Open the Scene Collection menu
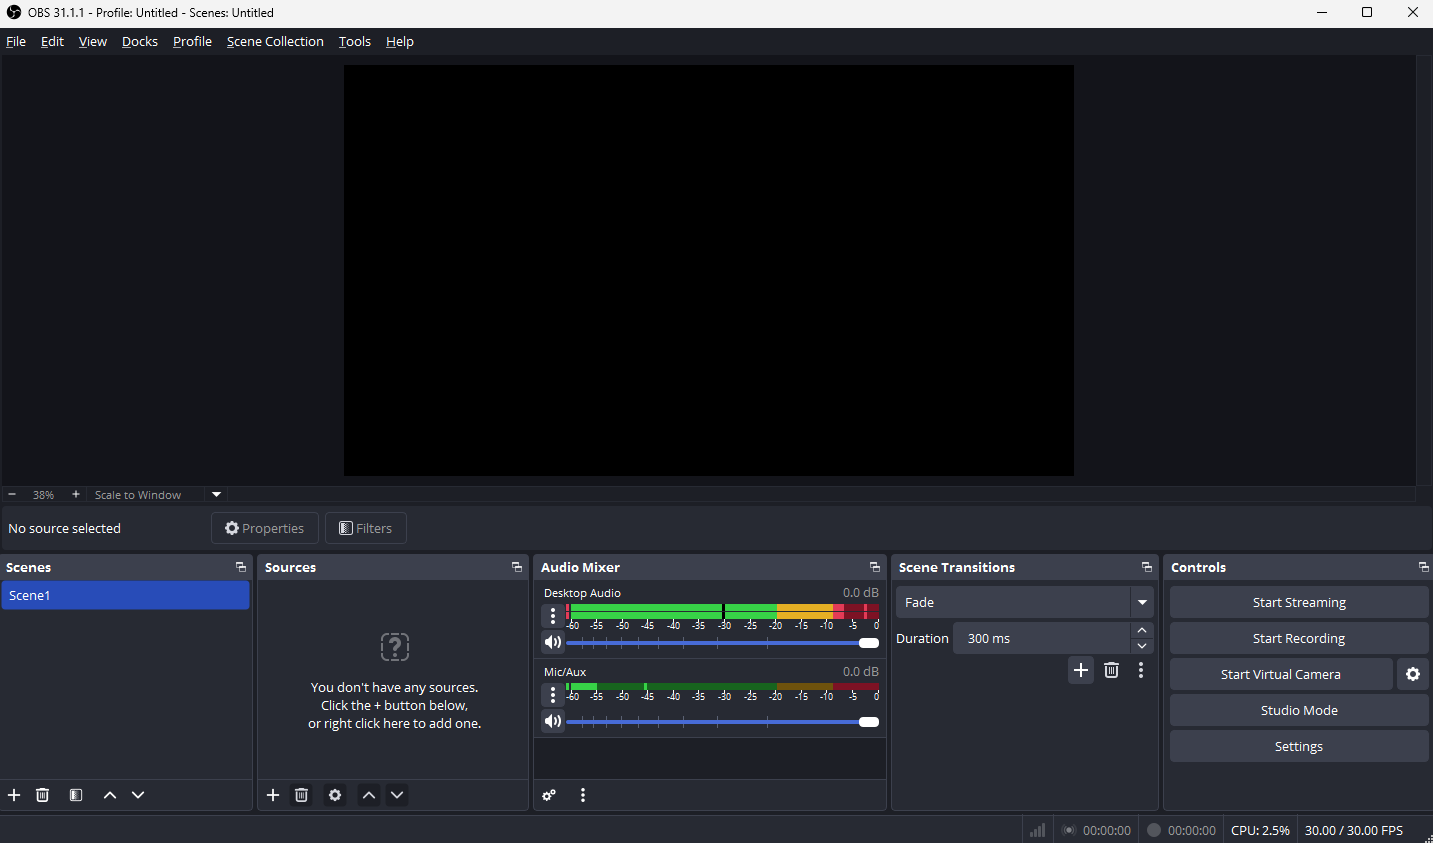 coord(275,41)
